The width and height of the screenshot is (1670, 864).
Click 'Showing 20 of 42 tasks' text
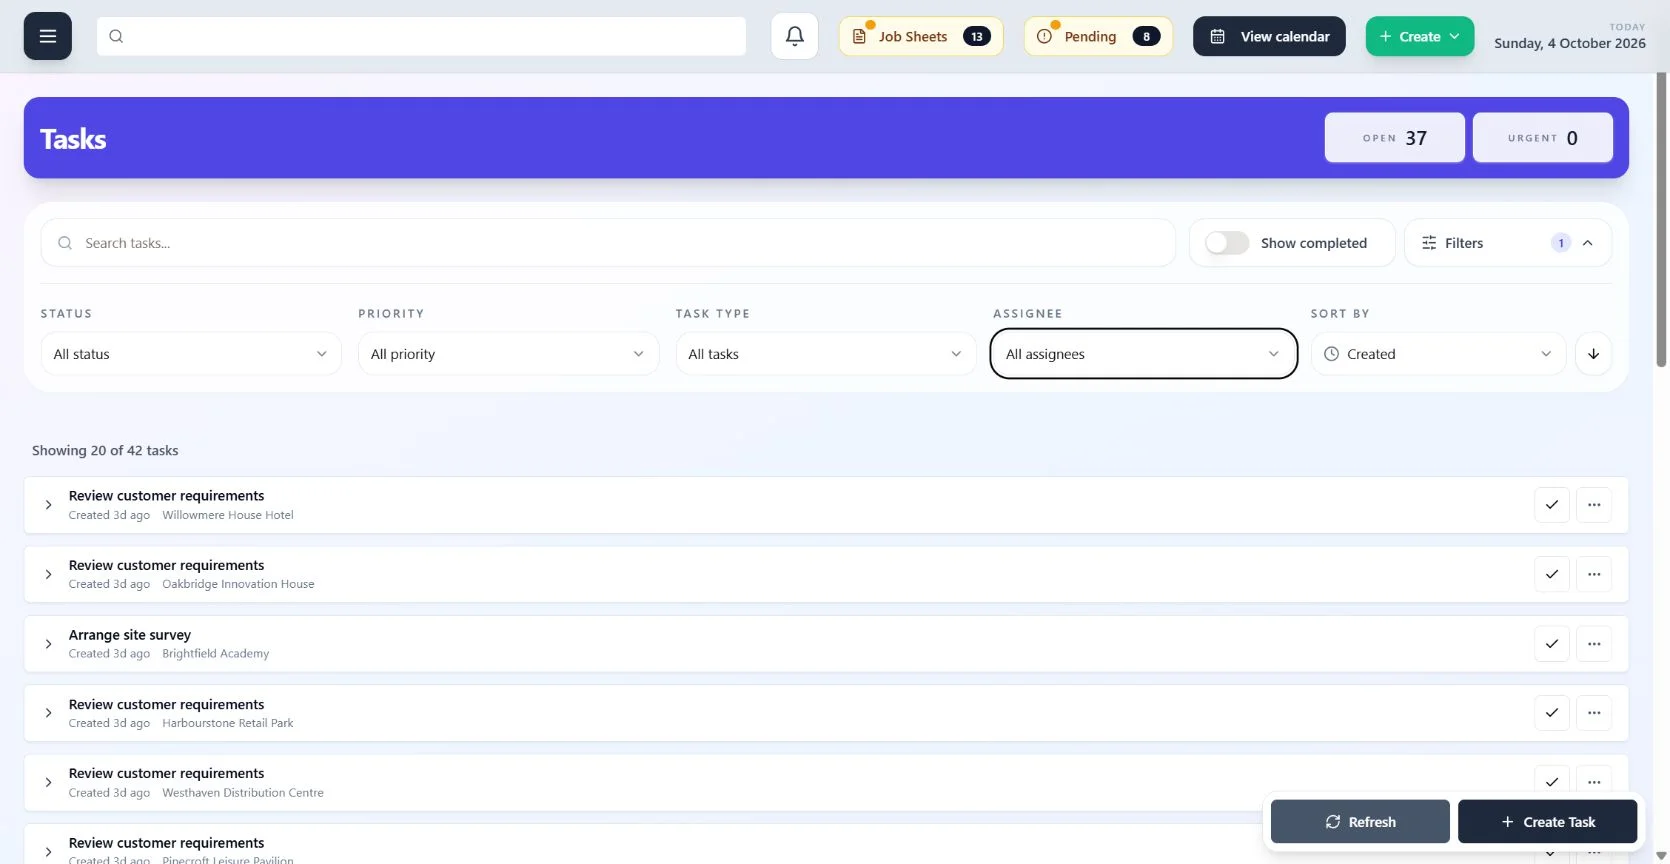click(x=105, y=451)
